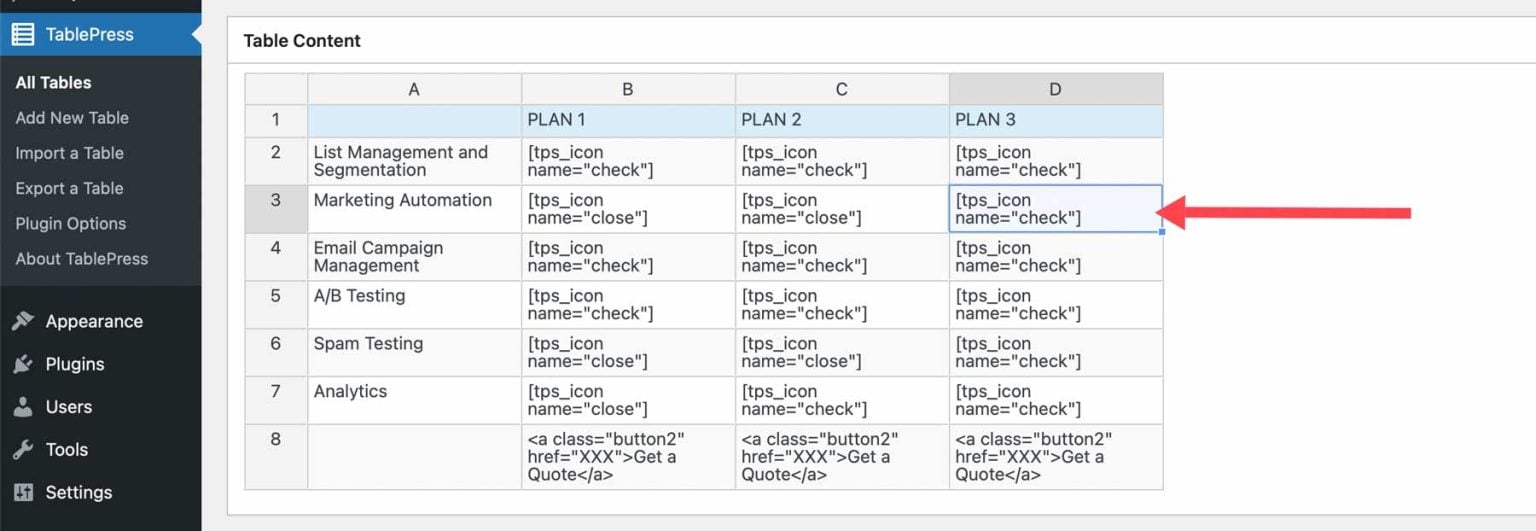Go to Export a Table
The width and height of the screenshot is (1536, 531).
(69, 188)
